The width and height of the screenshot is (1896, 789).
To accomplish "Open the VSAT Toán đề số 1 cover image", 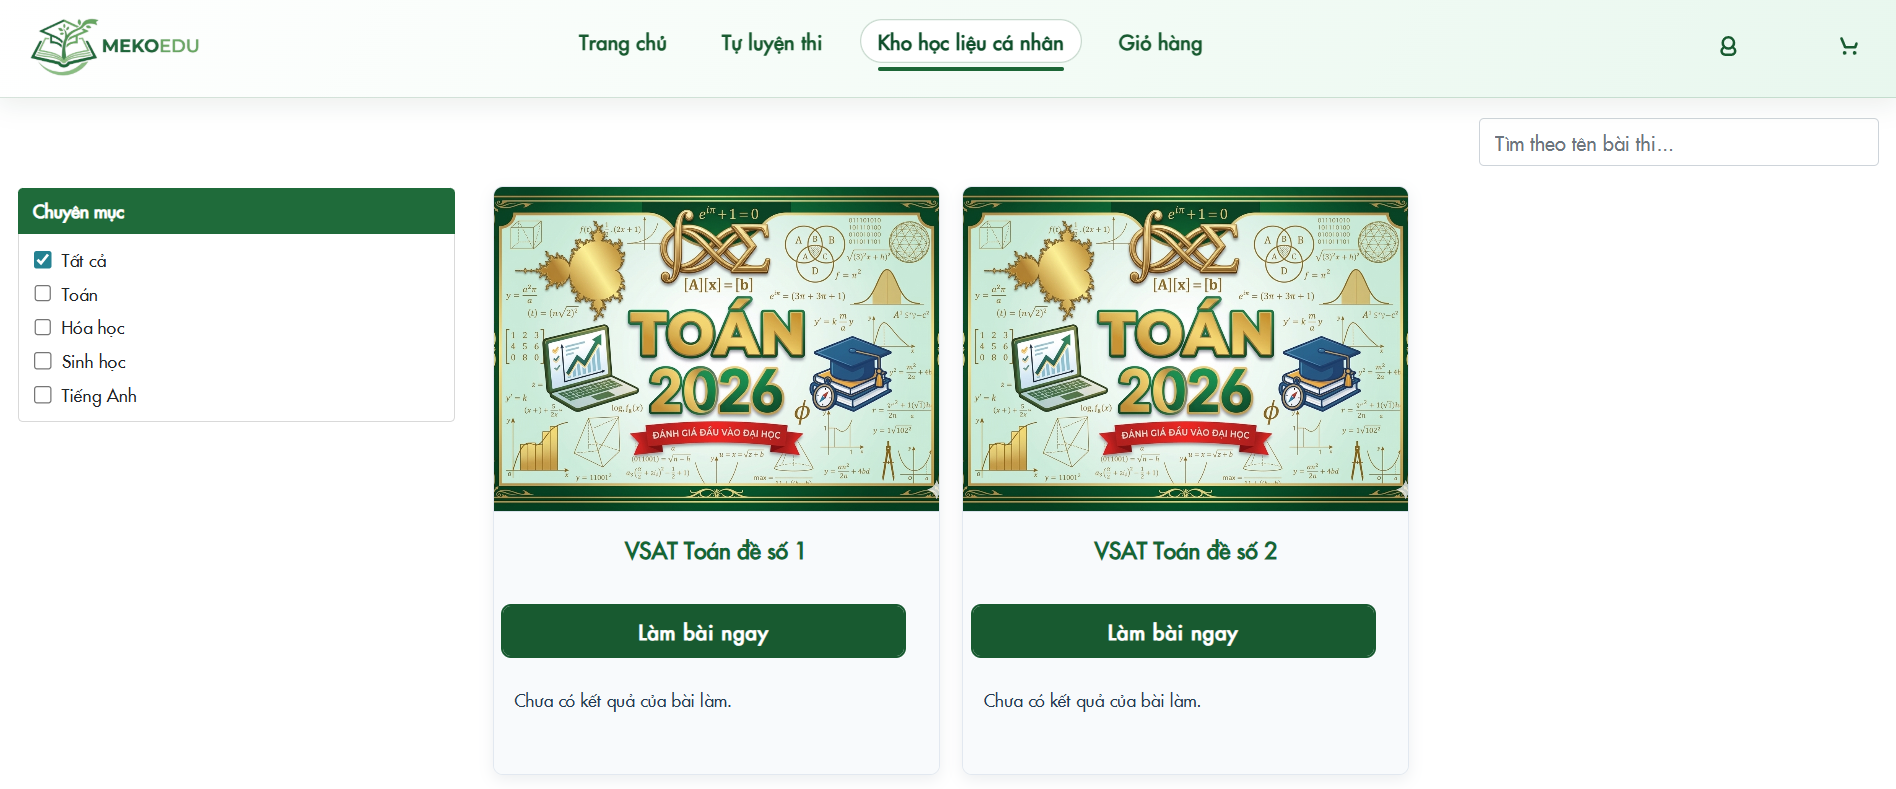I will [x=716, y=349].
